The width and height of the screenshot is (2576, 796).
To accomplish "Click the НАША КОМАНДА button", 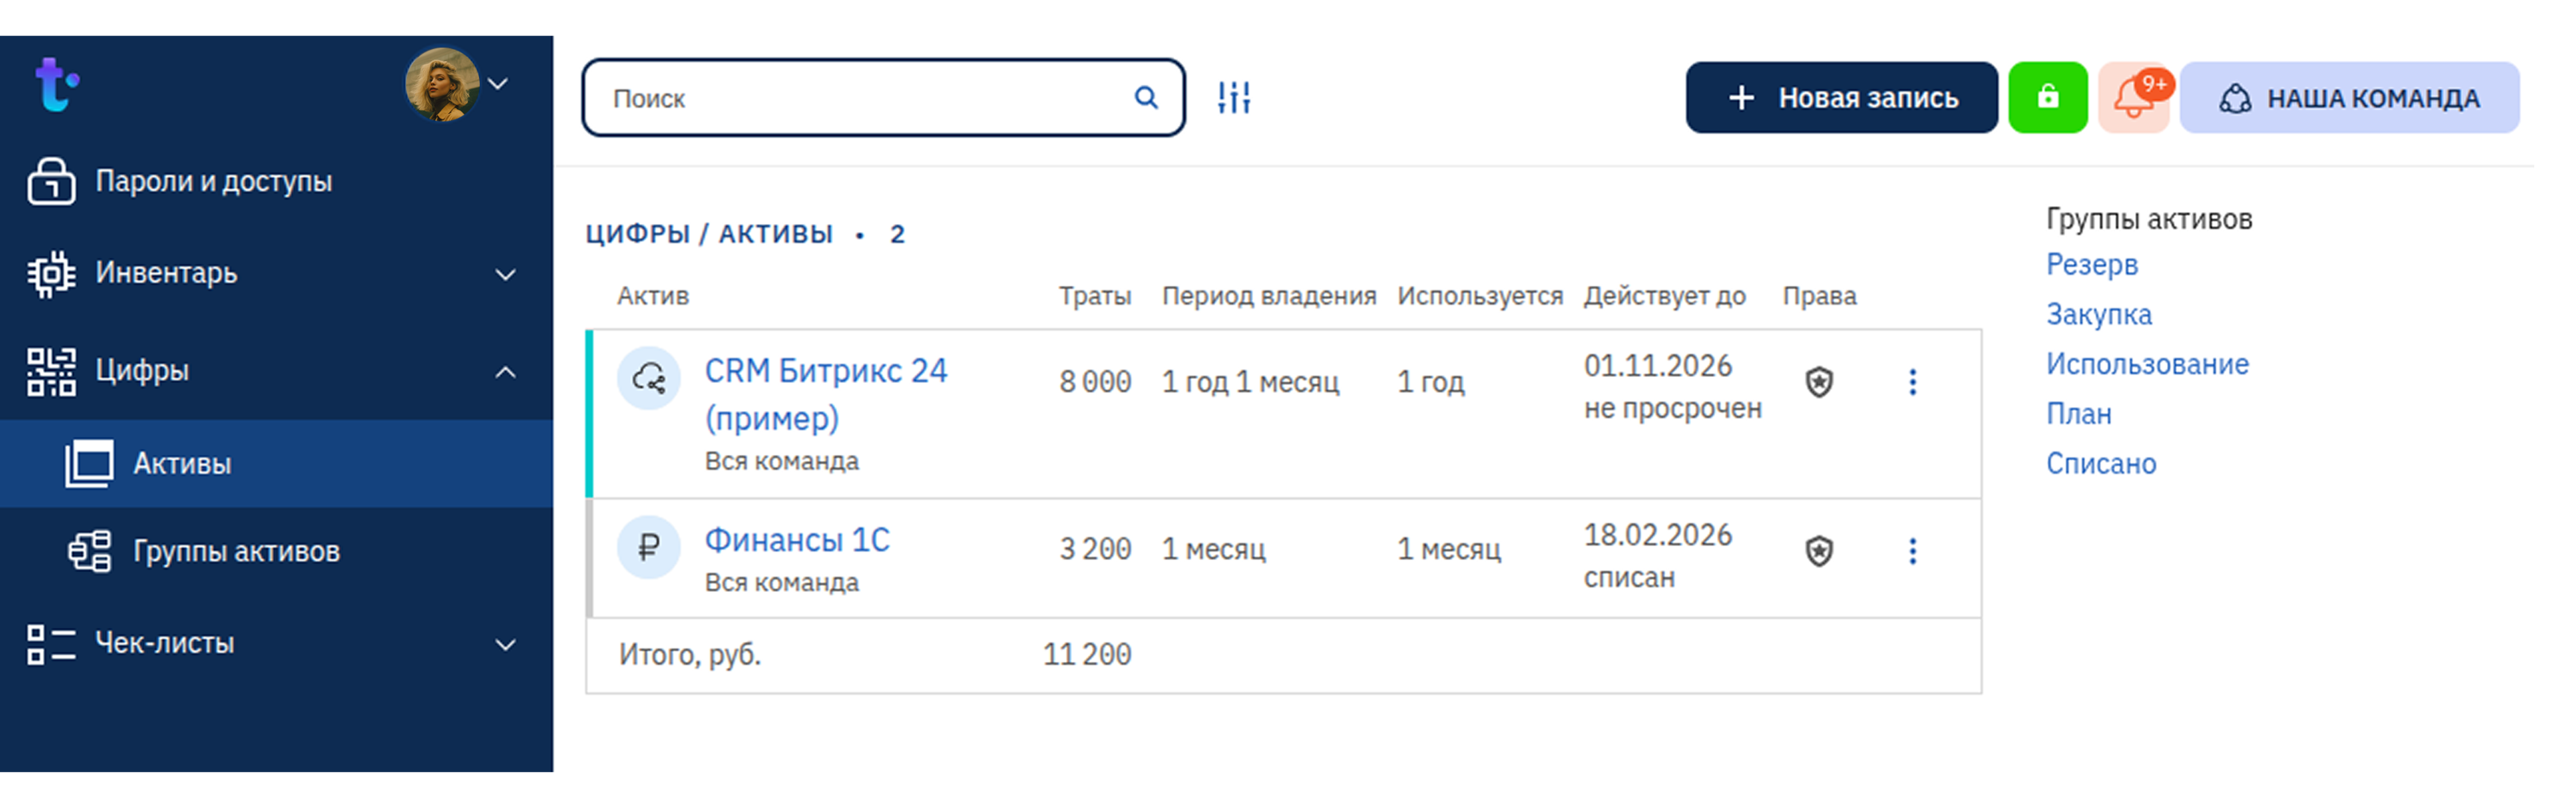I will pos(2349,98).
